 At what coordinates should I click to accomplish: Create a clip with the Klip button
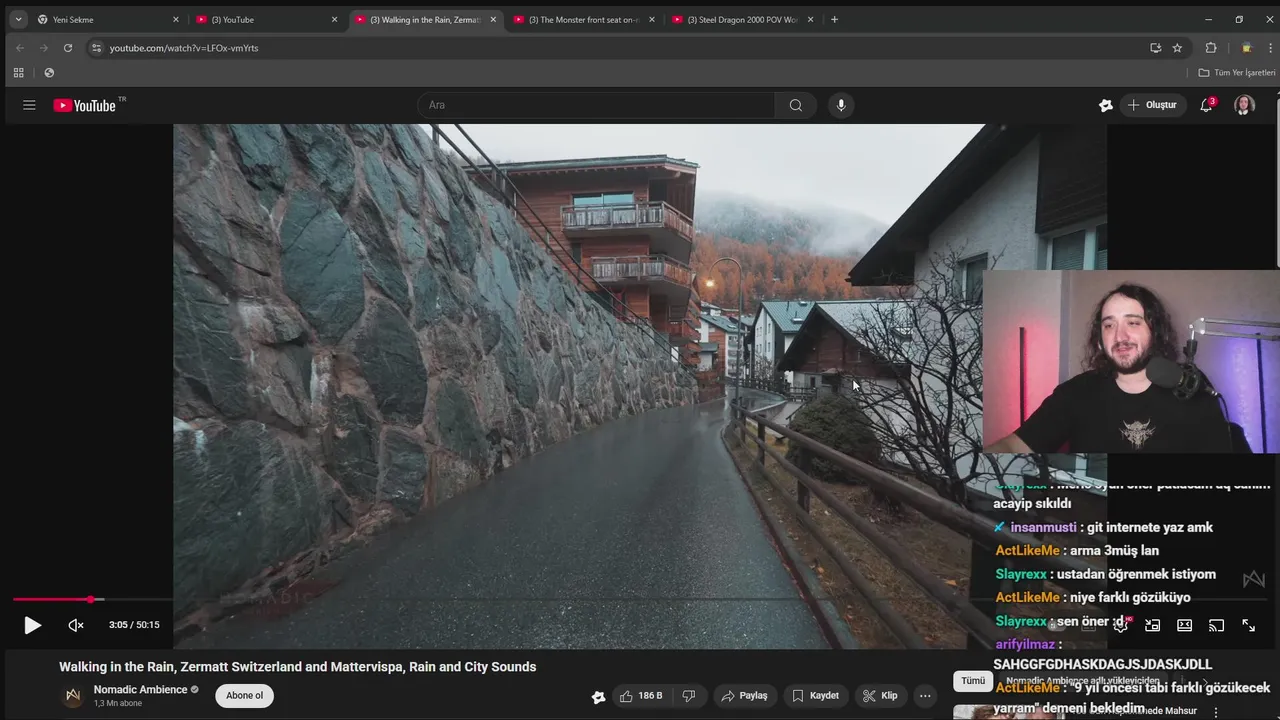click(x=880, y=696)
